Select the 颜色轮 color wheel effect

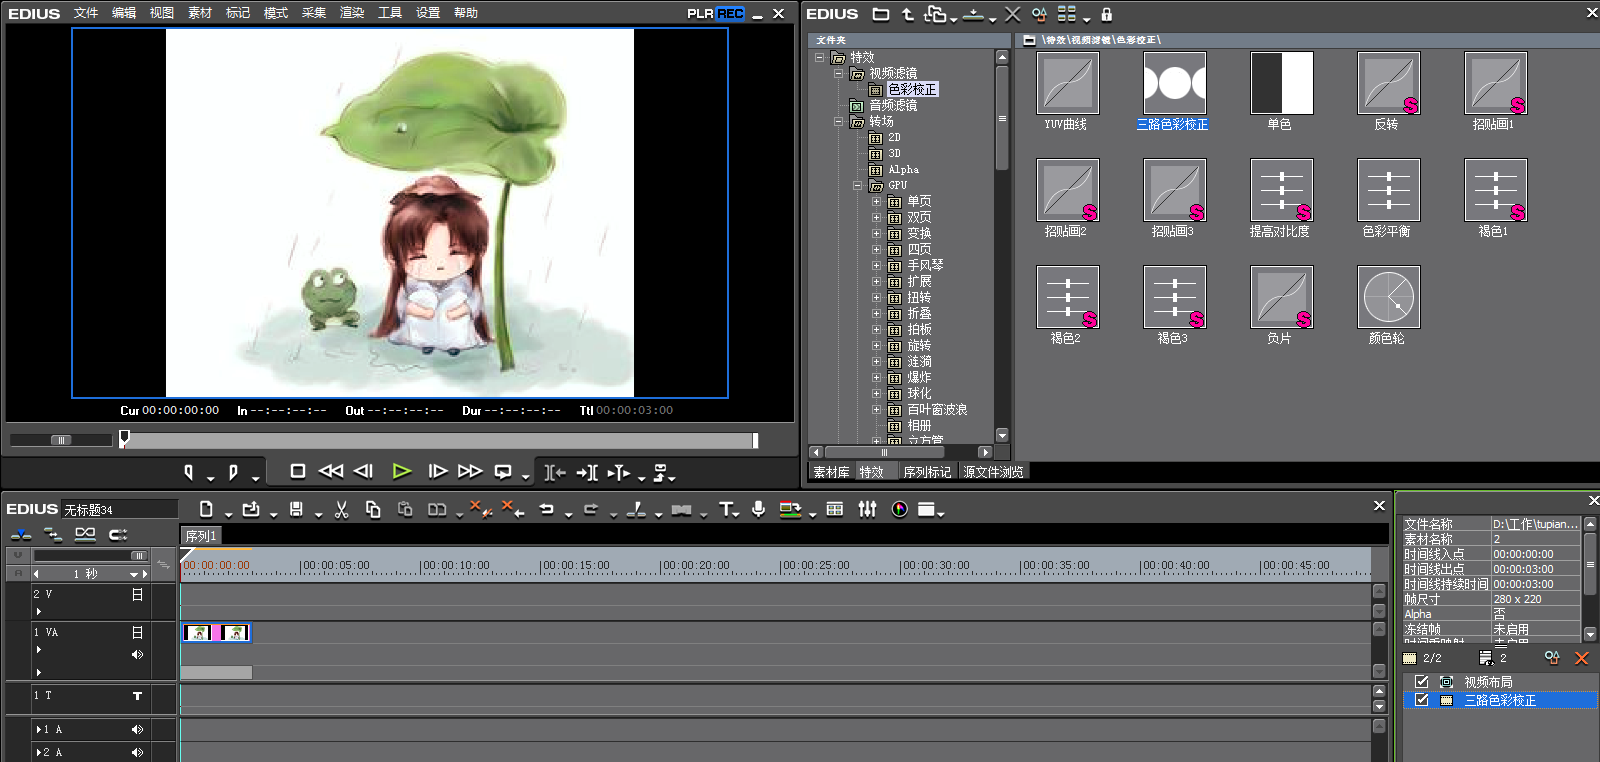(1388, 298)
